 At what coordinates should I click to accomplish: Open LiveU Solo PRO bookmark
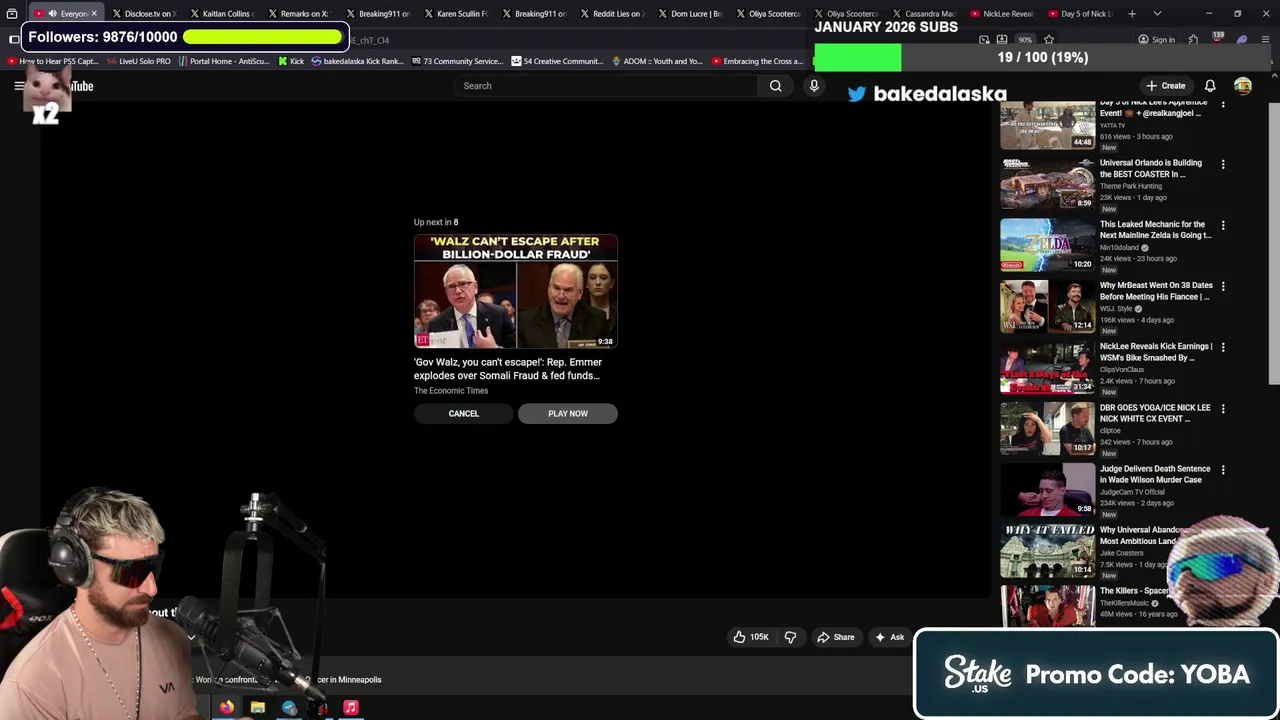(138, 61)
